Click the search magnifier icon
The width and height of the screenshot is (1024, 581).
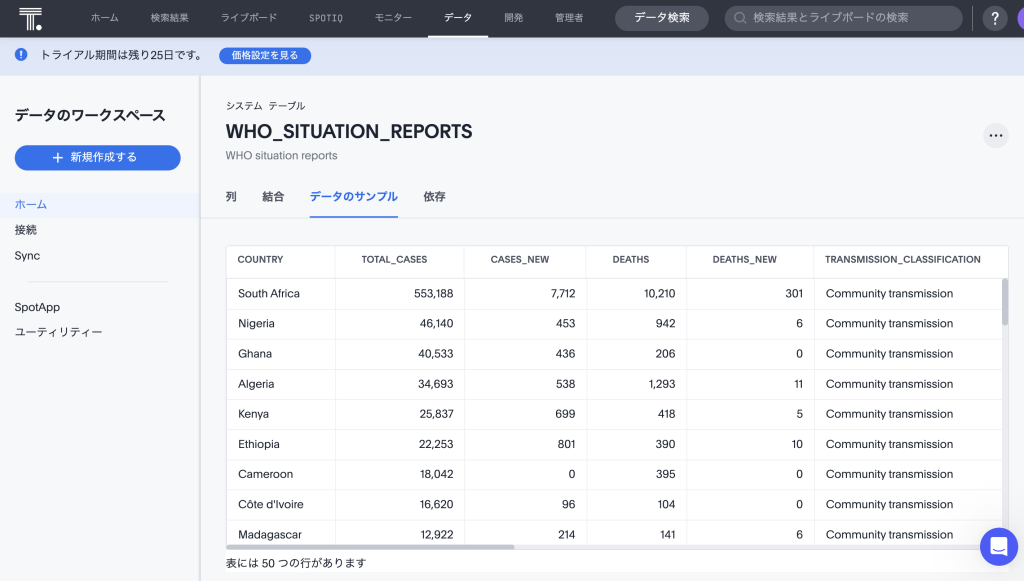click(740, 18)
